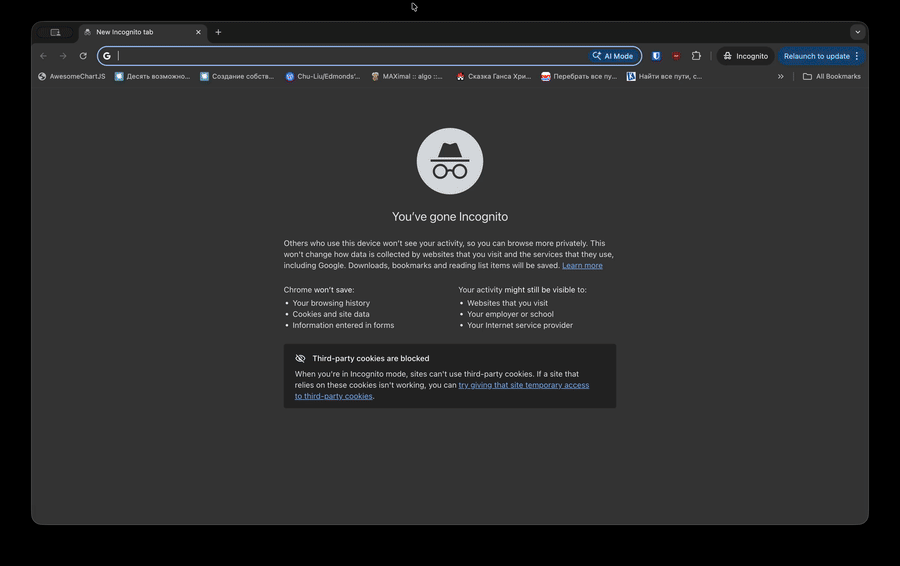Open the Сказка Ганса Хри... bookmark
The height and width of the screenshot is (566, 900).
click(494, 76)
